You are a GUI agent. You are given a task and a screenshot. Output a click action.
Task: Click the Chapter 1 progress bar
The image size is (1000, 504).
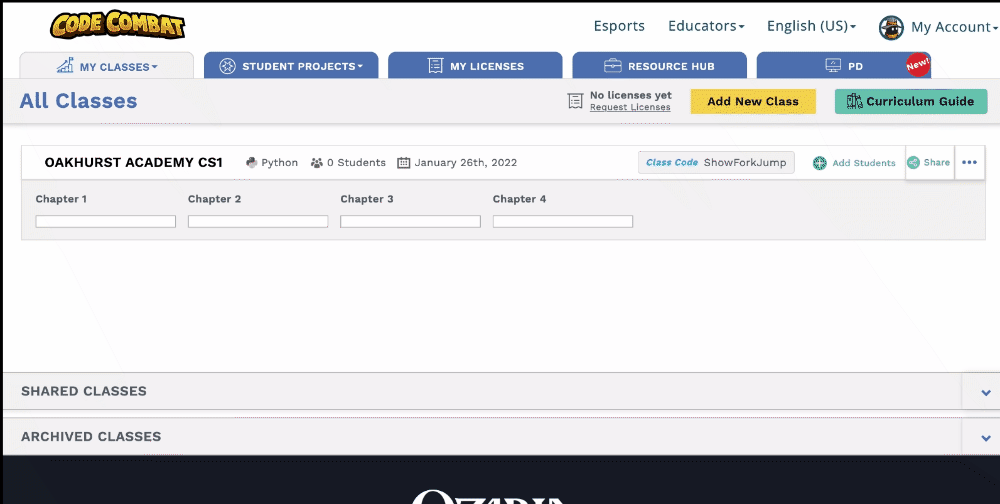[105, 221]
